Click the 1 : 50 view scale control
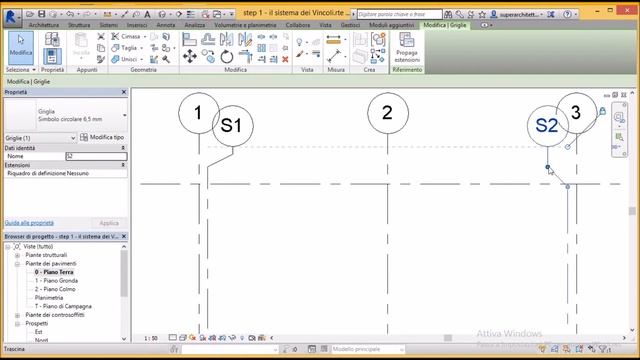The width and height of the screenshot is (640, 360). coord(151,338)
